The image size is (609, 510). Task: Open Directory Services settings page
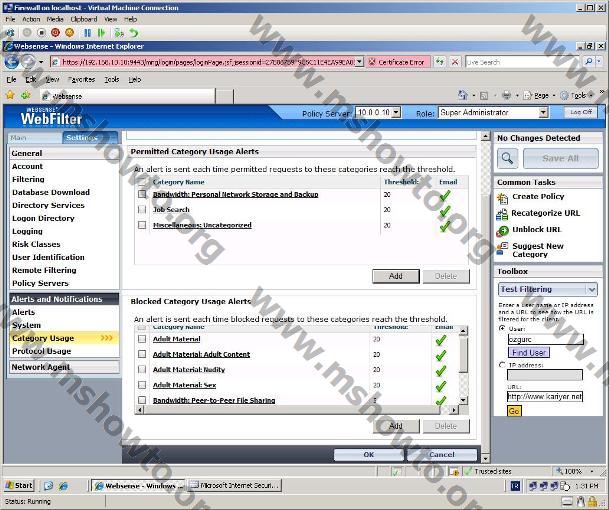pos(48,205)
